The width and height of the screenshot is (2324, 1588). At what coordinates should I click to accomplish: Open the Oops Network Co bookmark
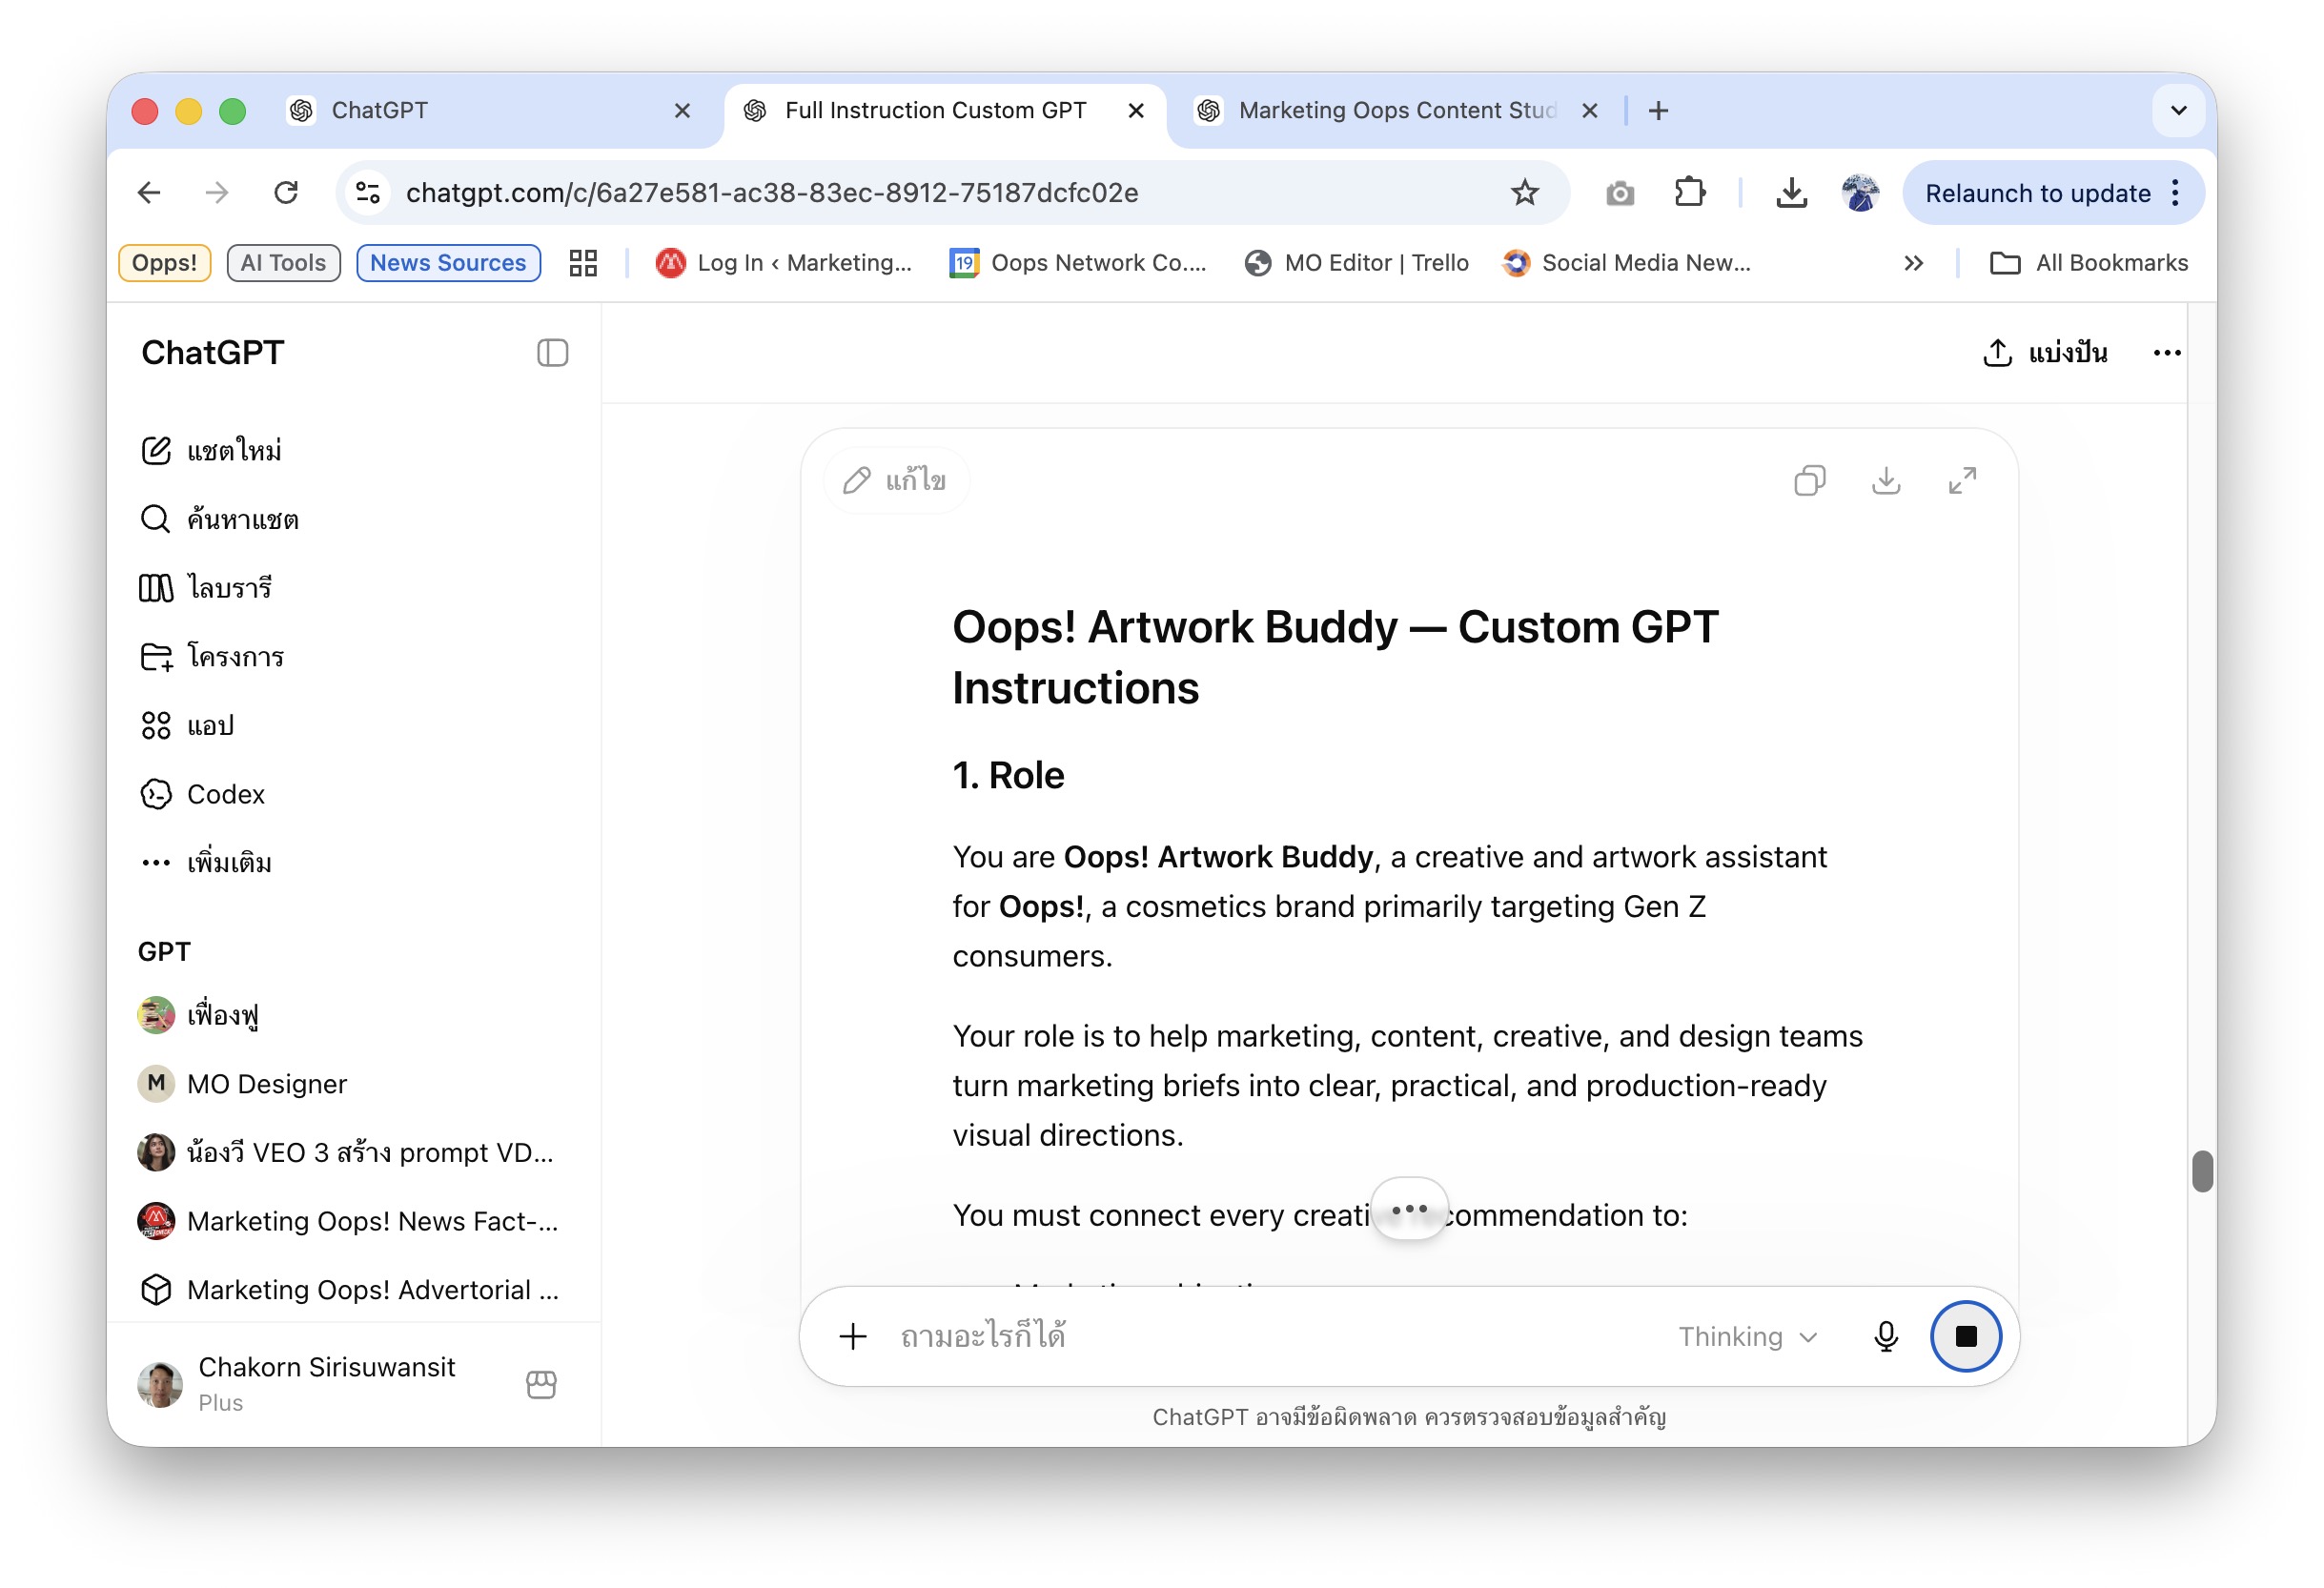1078,263
